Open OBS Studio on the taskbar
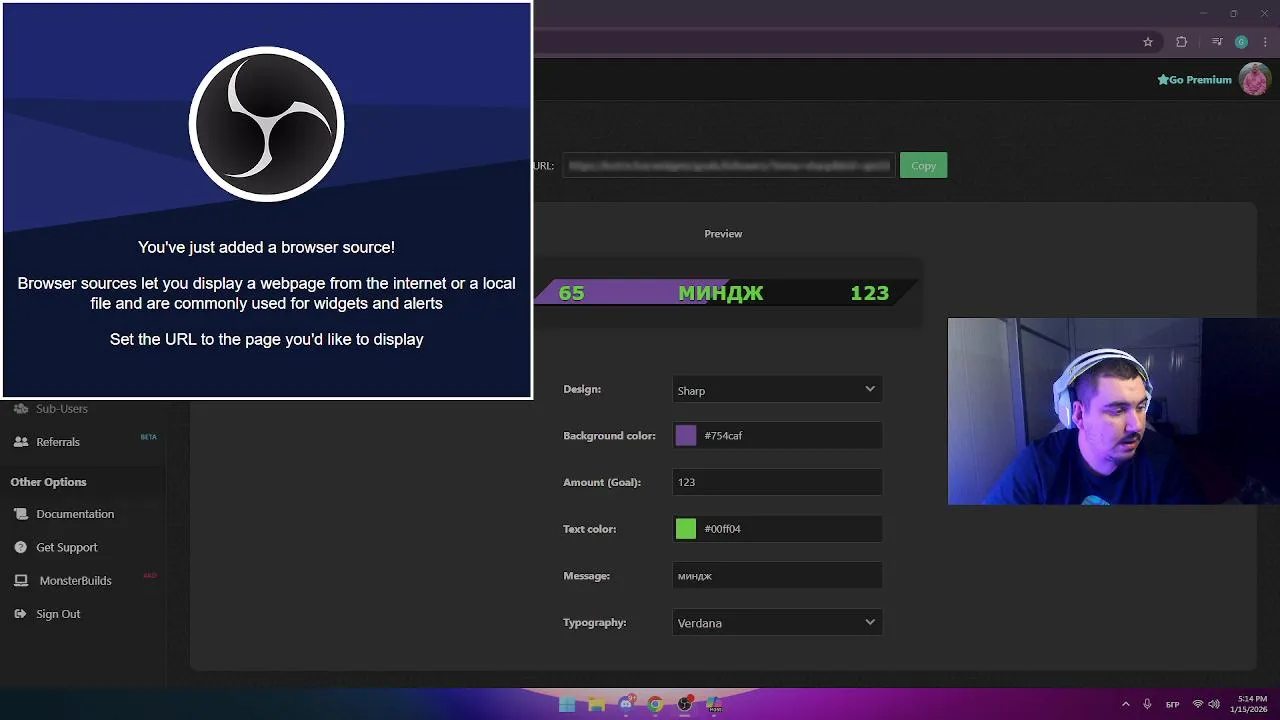Viewport: 1280px width, 720px height. pyautogui.click(x=685, y=704)
